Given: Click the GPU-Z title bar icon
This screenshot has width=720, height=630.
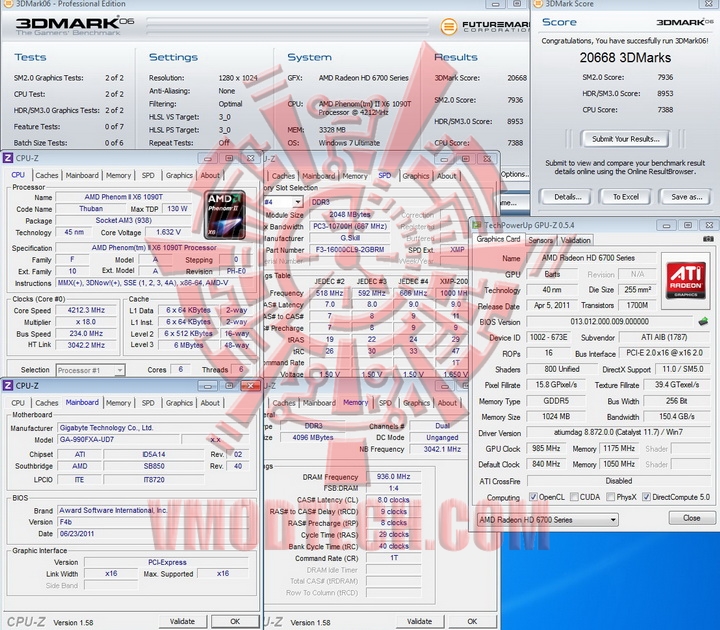Looking at the screenshot, I should [477, 225].
